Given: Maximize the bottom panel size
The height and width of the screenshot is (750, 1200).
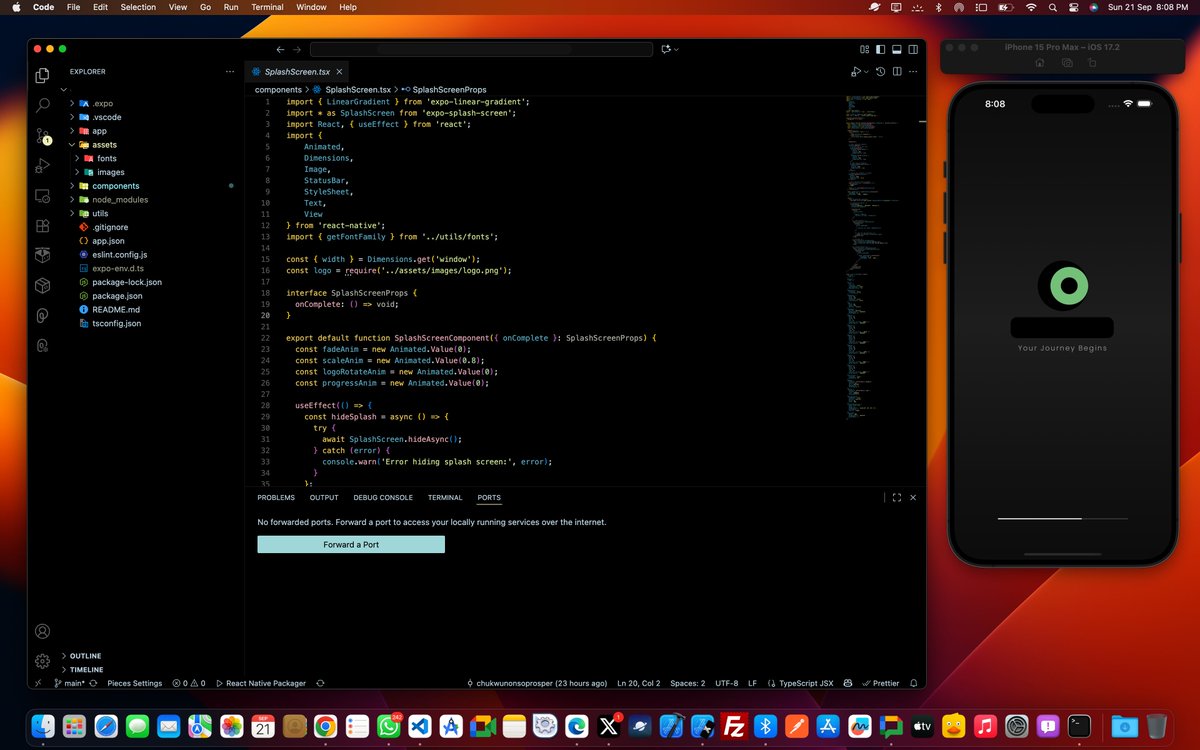Looking at the screenshot, I should pos(896,497).
